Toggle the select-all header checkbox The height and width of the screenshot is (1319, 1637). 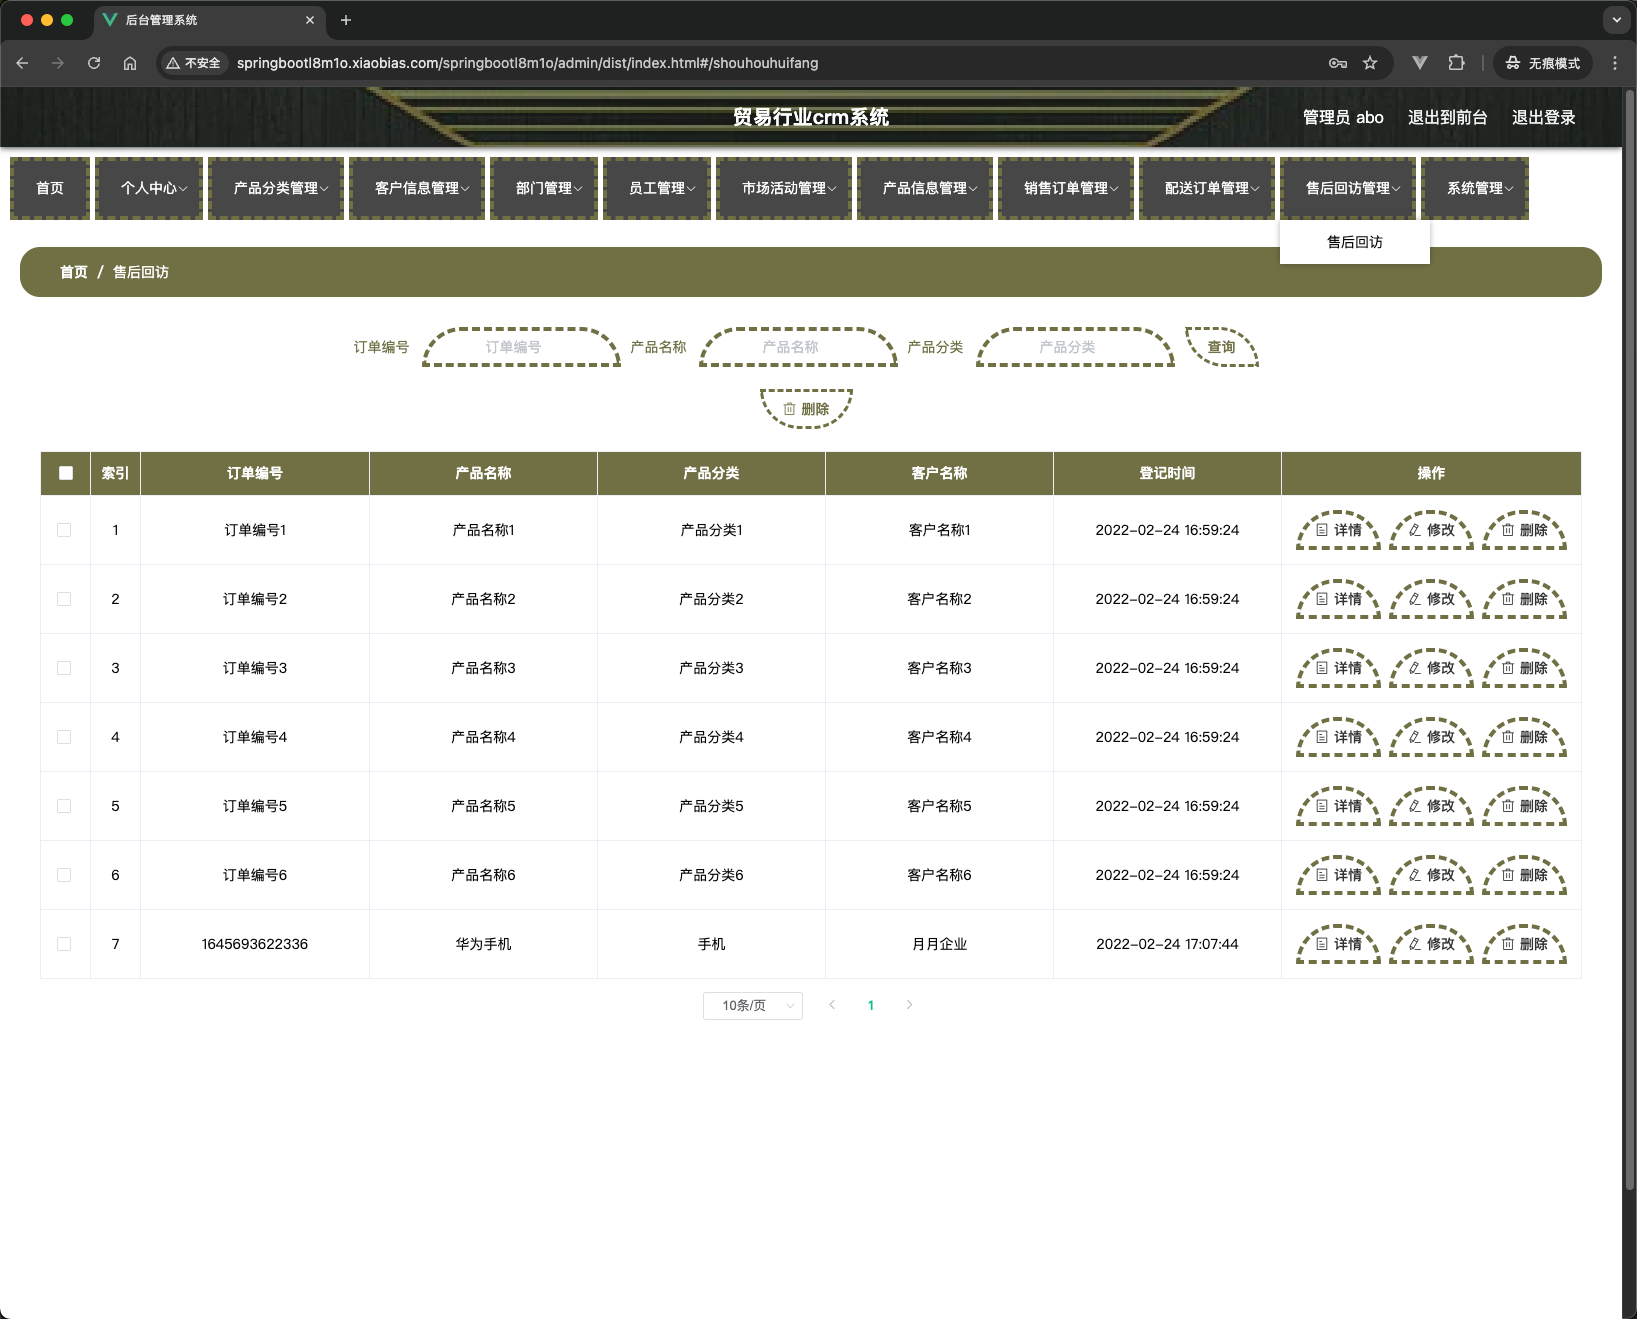coord(66,473)
